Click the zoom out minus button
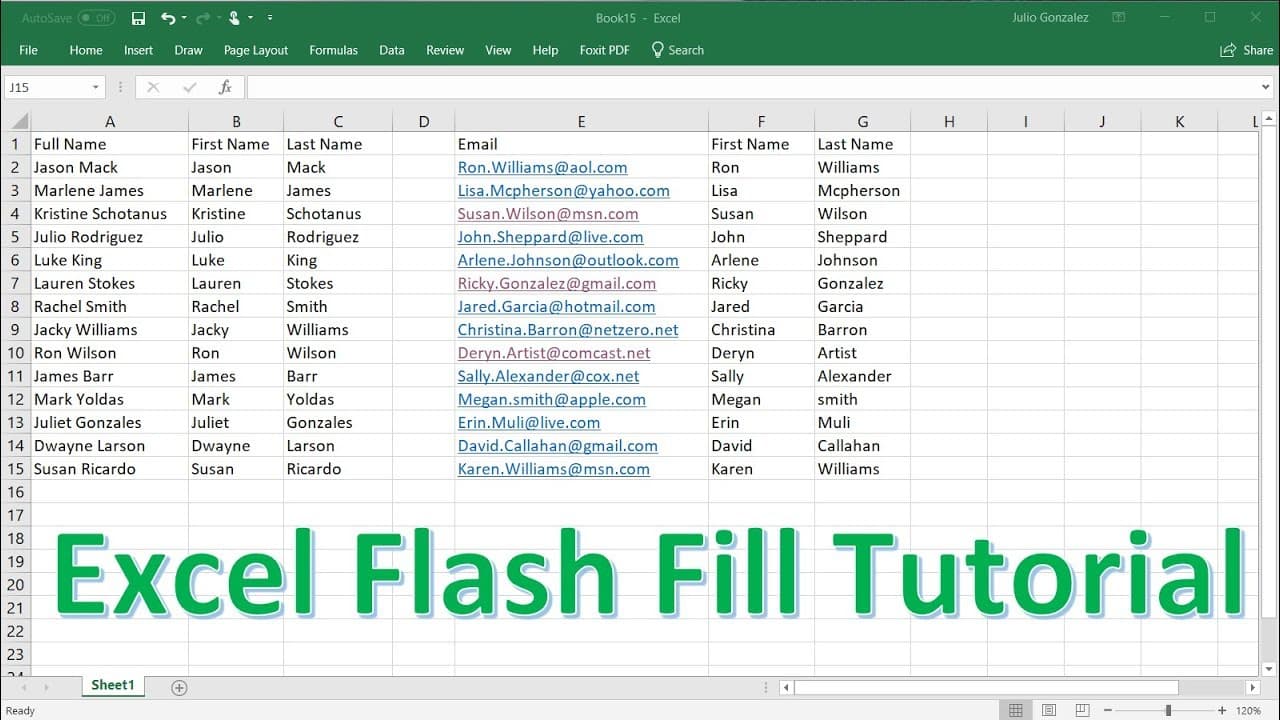Viewport: 1280px width, 720px height. 1107,710
